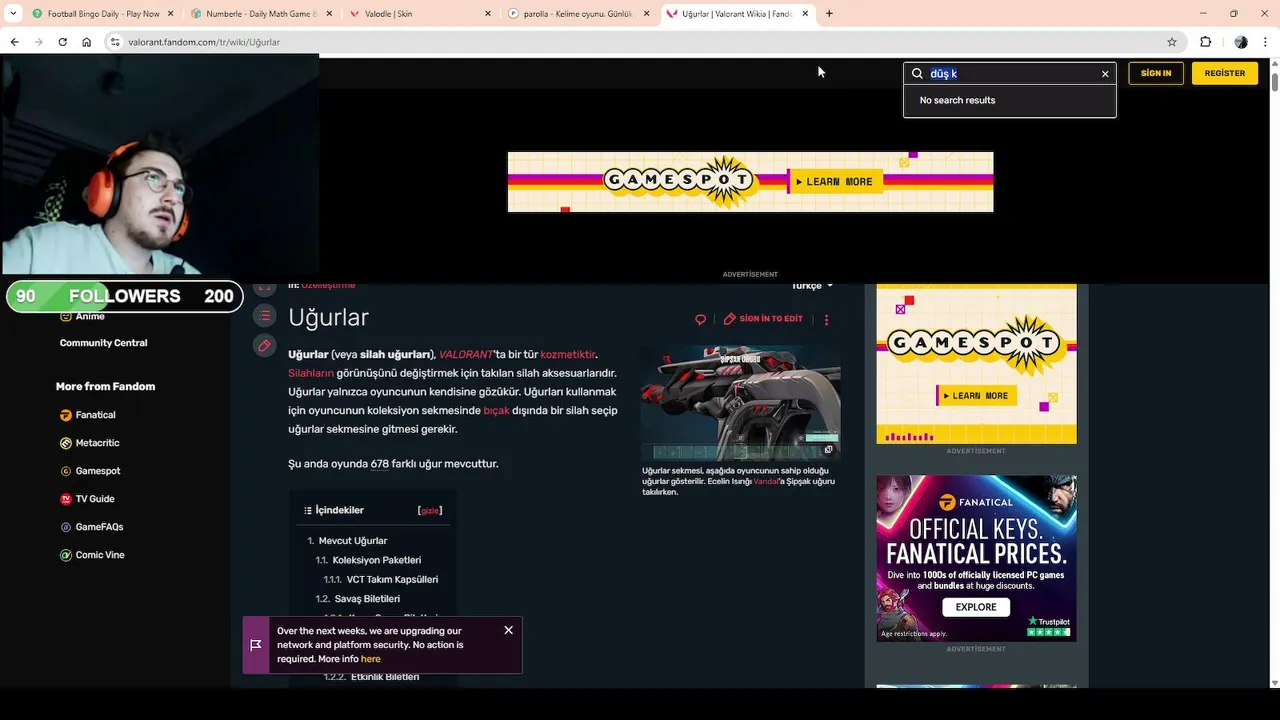This screenshot has height=720, width=1280.
Task: Close the Valodle Skin tab
Action: tap(488, 14)
